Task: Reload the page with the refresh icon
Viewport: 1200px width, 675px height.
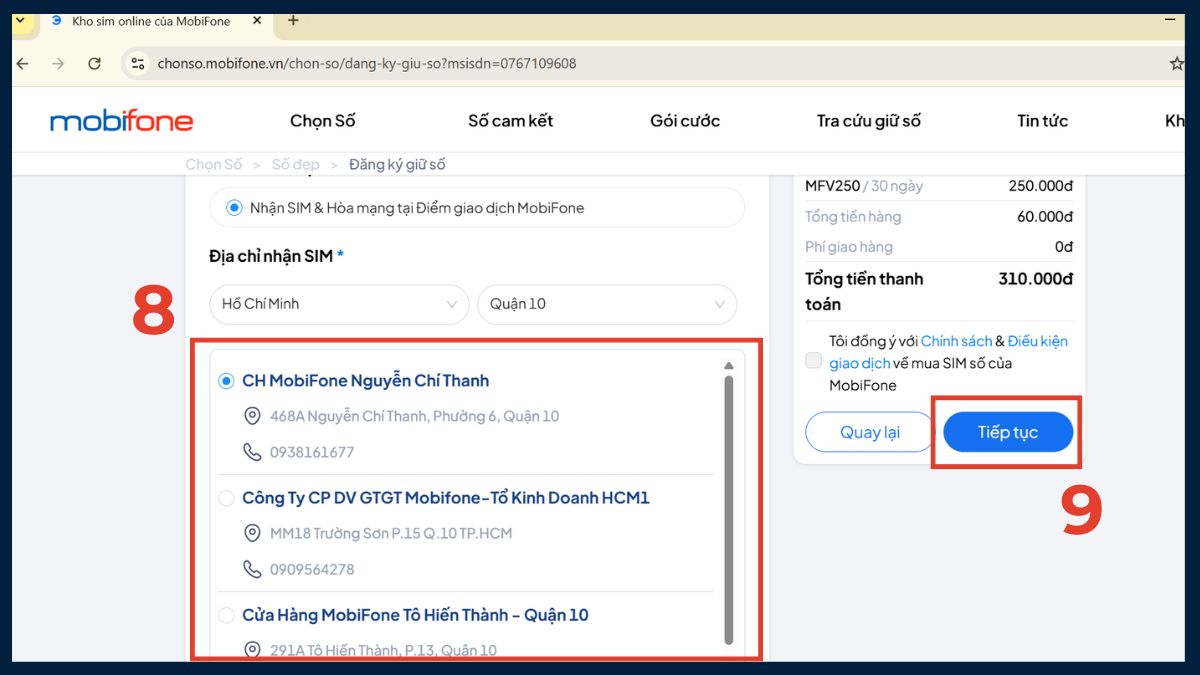Action: (94, 63)
